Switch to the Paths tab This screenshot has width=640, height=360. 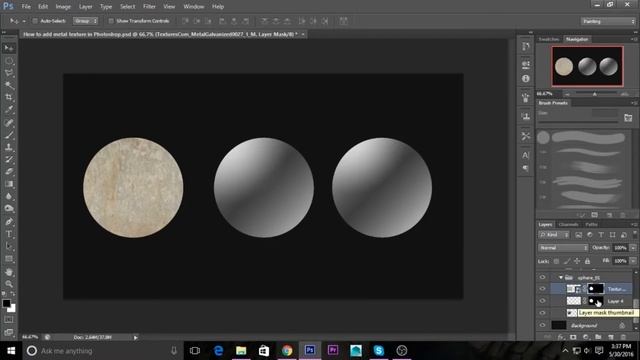591,224
